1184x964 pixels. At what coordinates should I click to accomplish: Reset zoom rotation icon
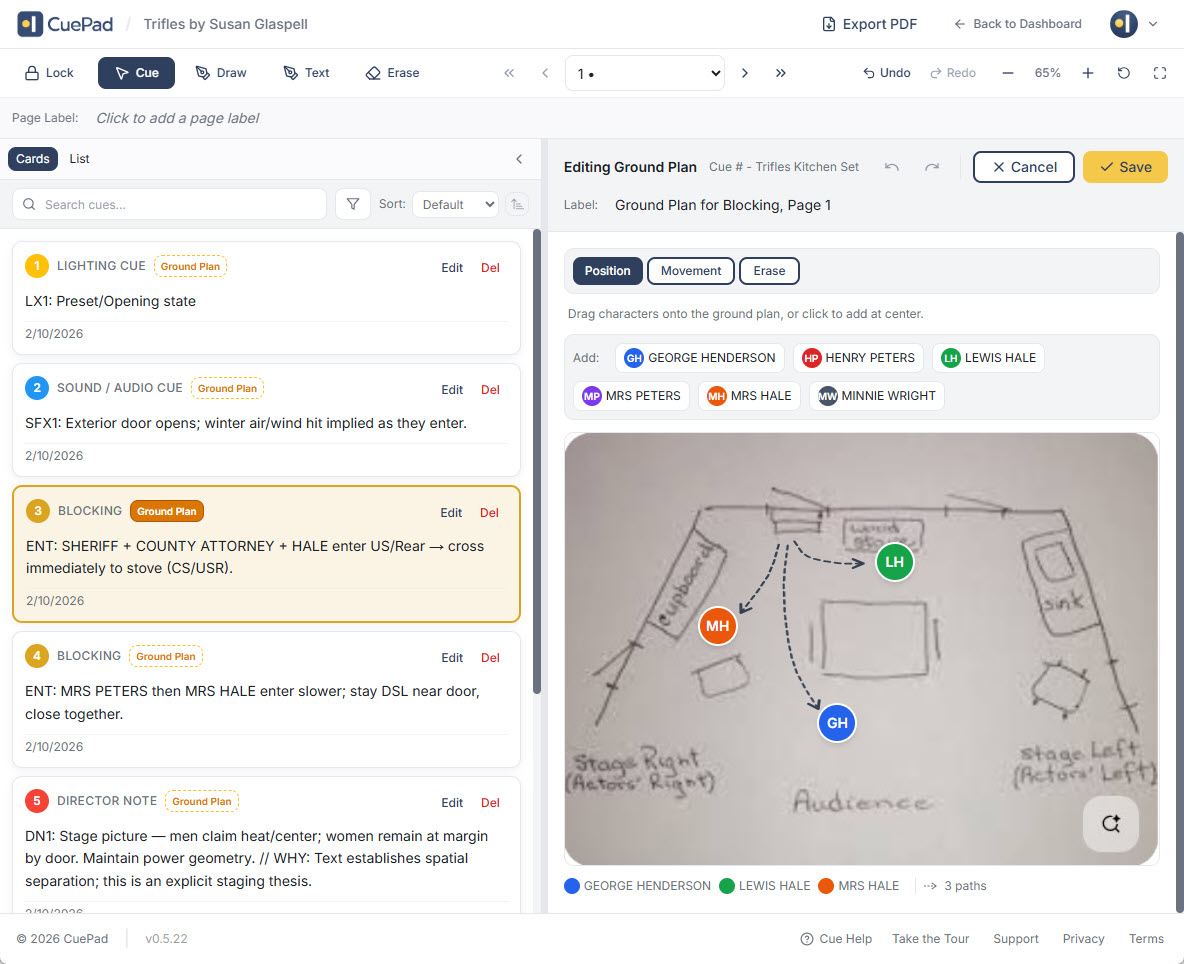coord(1124,73)
